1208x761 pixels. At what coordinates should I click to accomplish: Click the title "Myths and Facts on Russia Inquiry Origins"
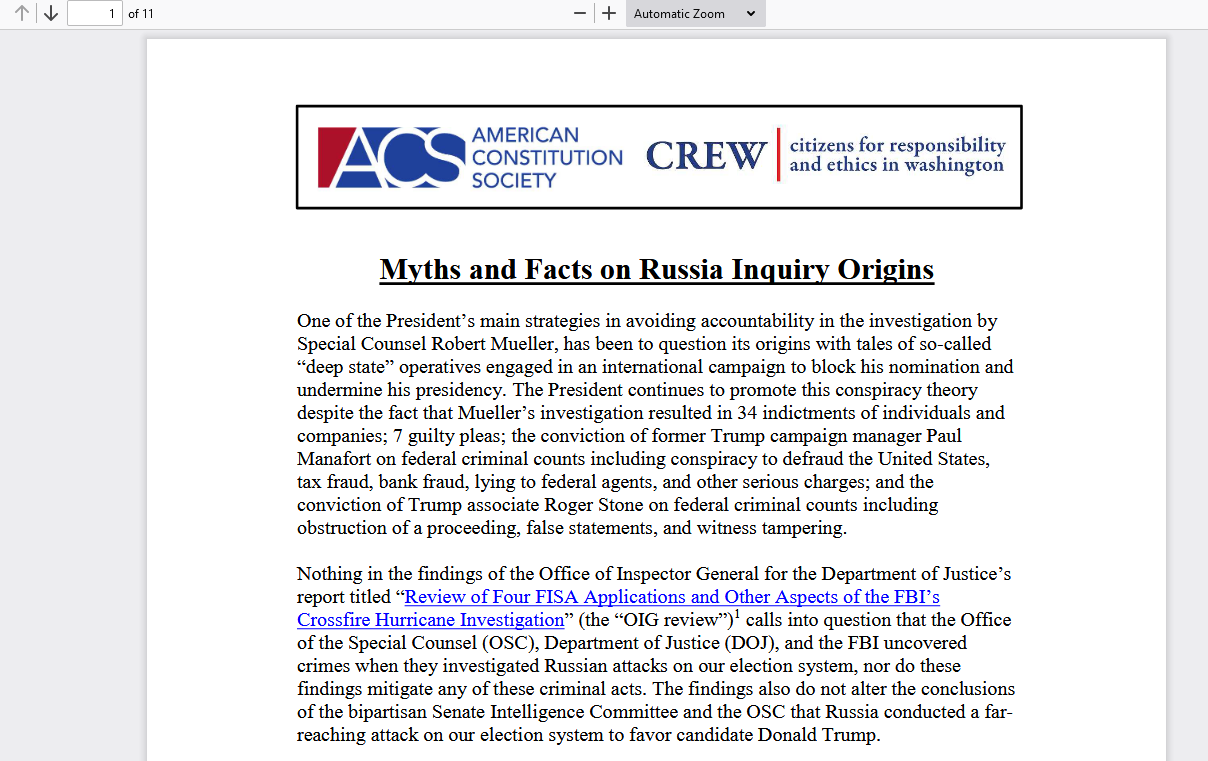657,269
